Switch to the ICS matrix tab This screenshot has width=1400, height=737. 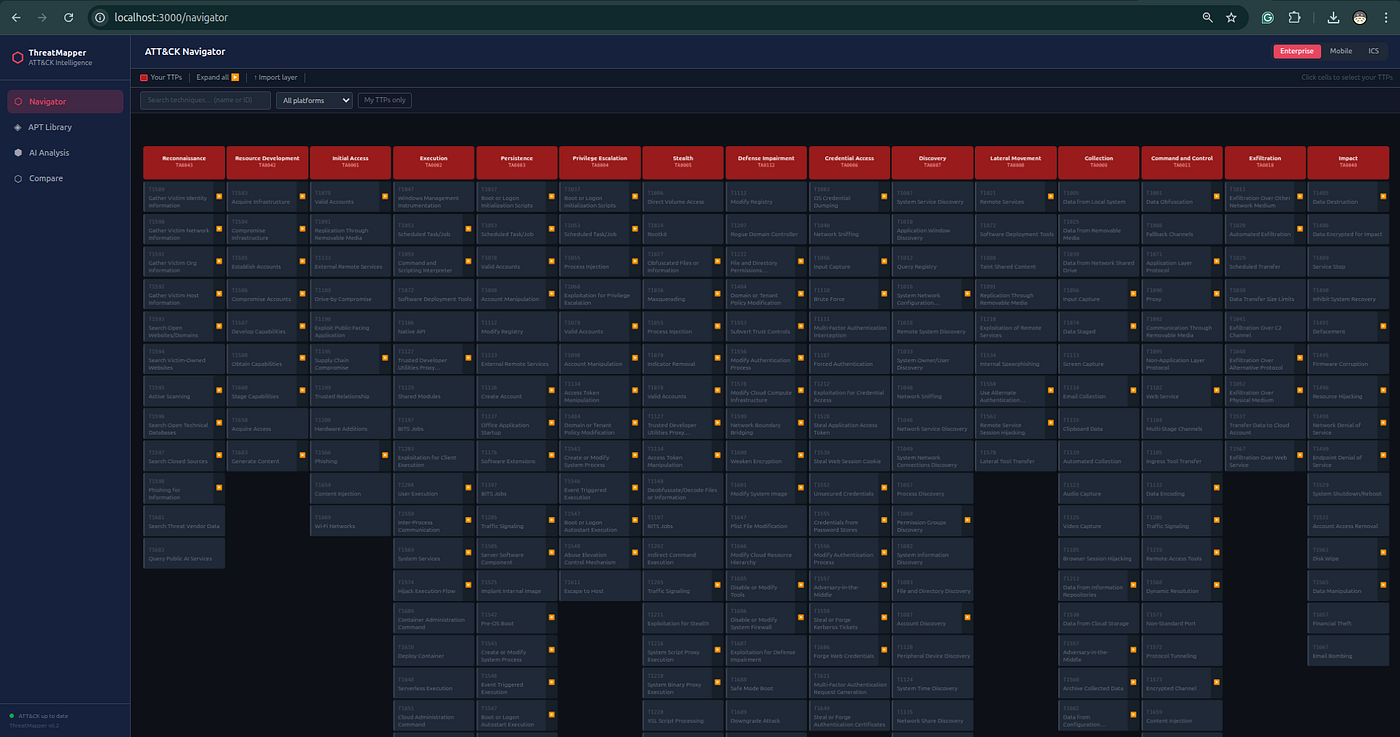[x=1373, y=51]
